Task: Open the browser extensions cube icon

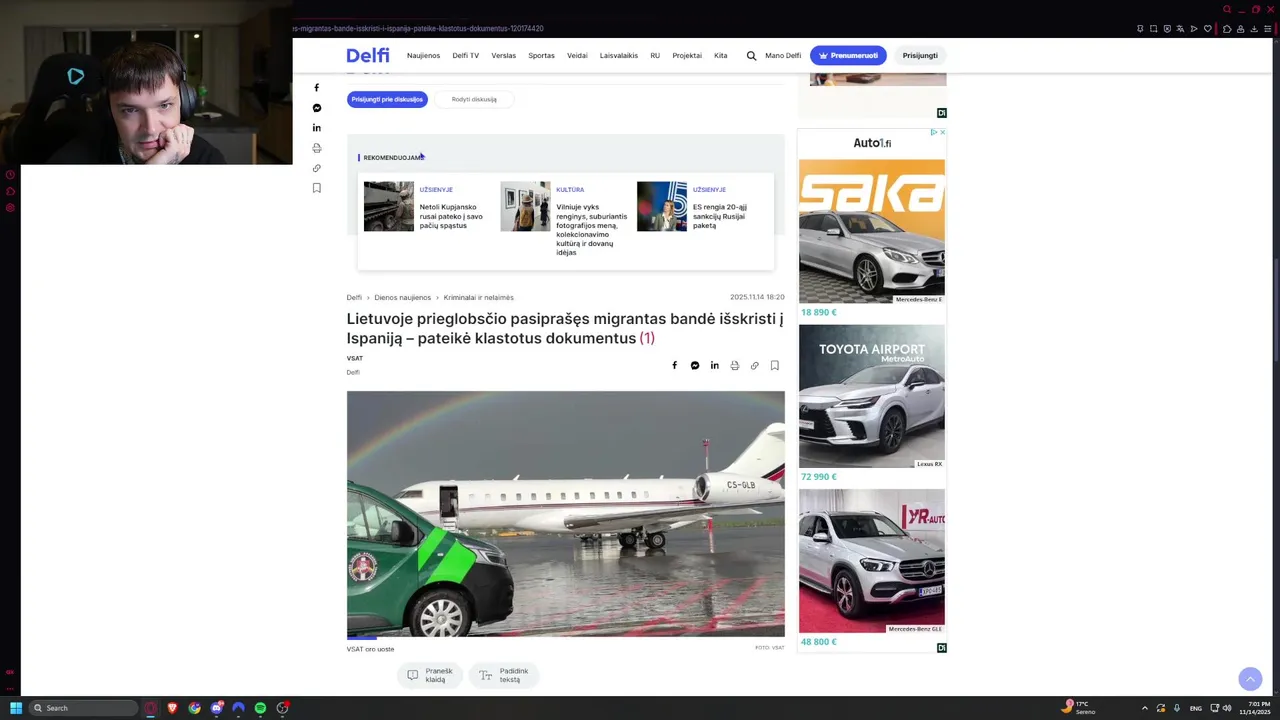Action: pyautogui.click(x=1227, y=29)
